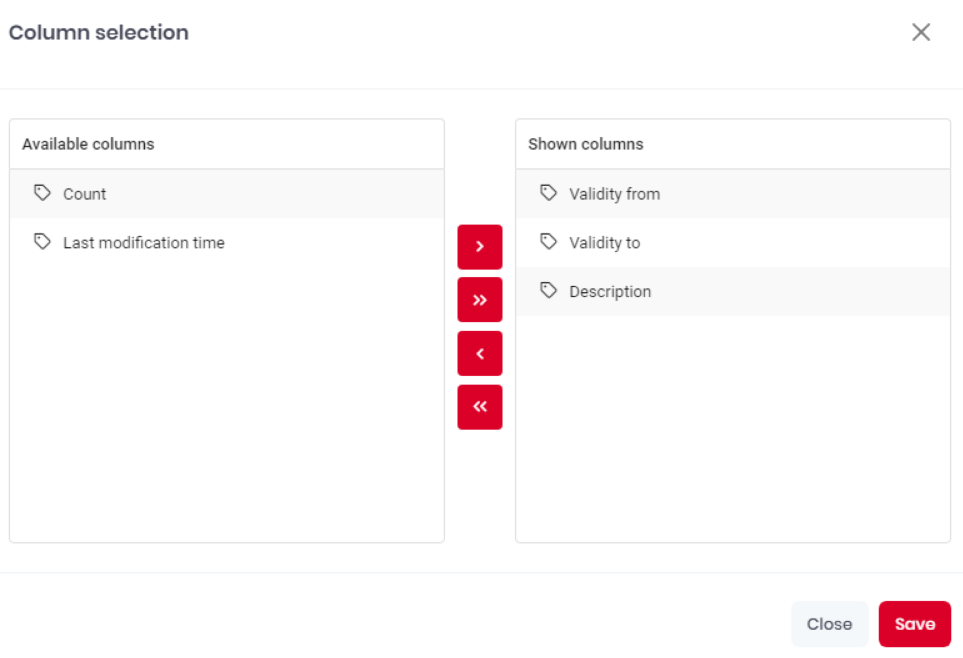This screenshot has width=963, height=658.
Task: Click the move-left single arrow button
Action: click(x=480, y=353)
